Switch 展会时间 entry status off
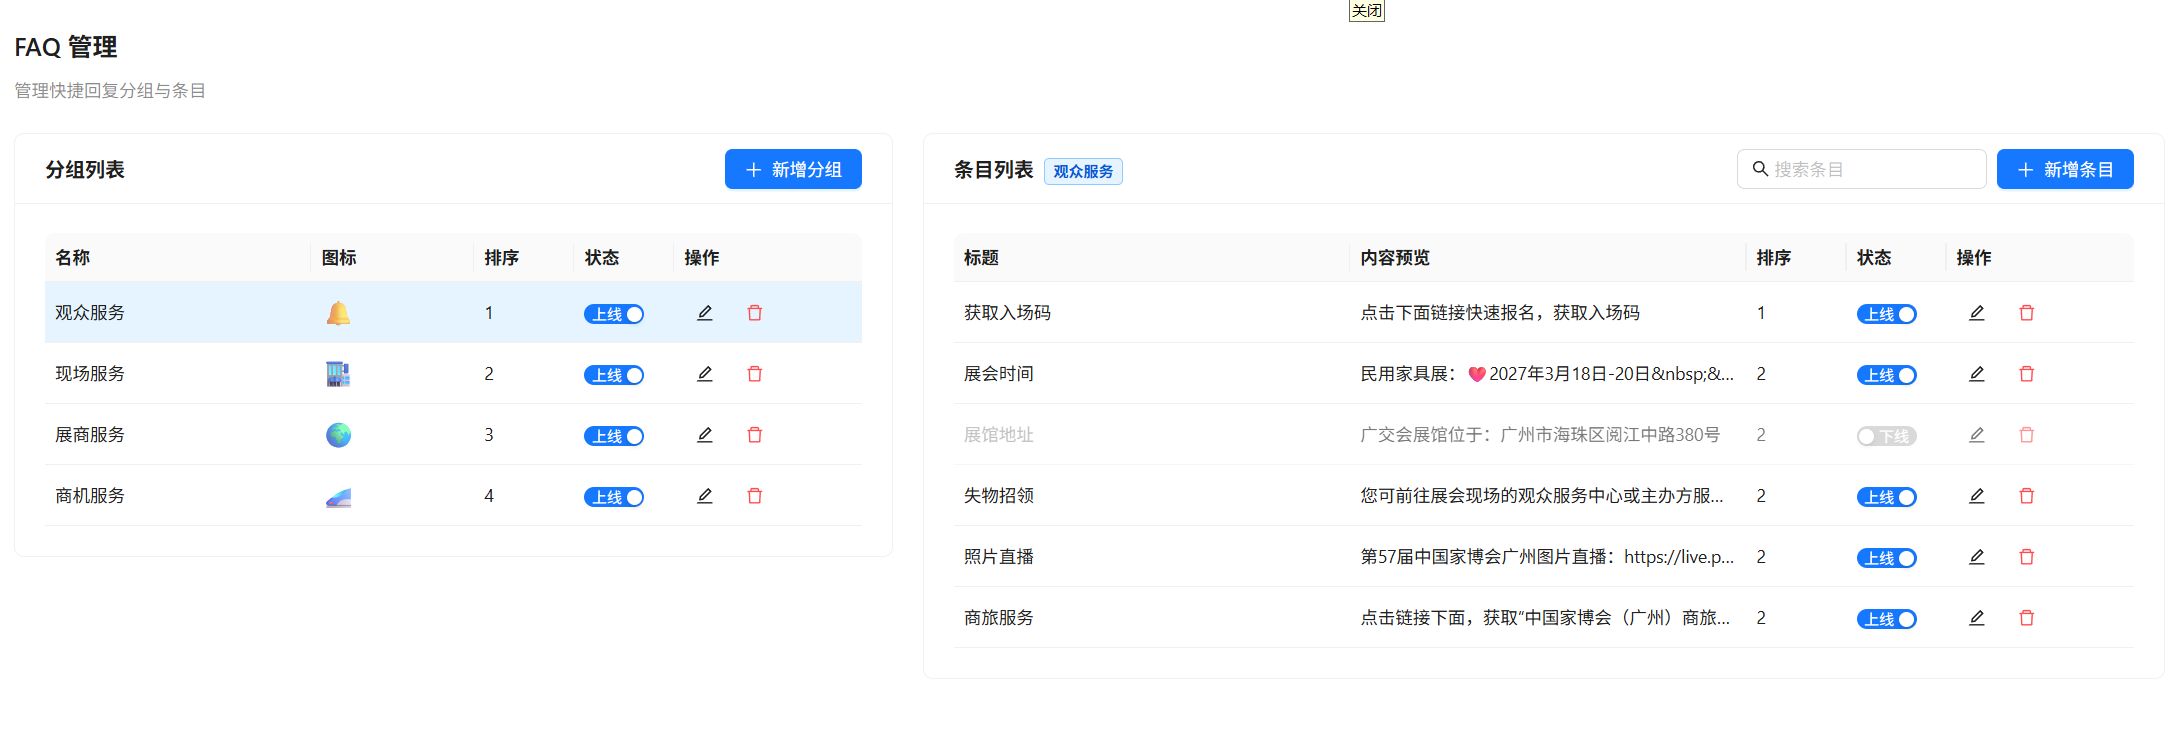Viewport: 2183px width, 755px height. click(1886, 375)
